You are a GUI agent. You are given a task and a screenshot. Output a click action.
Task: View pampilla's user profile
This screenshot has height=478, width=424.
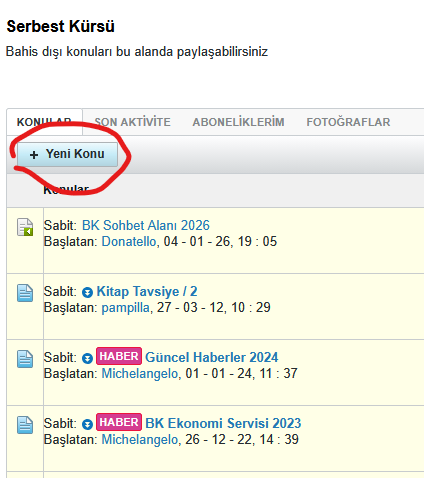125,308
